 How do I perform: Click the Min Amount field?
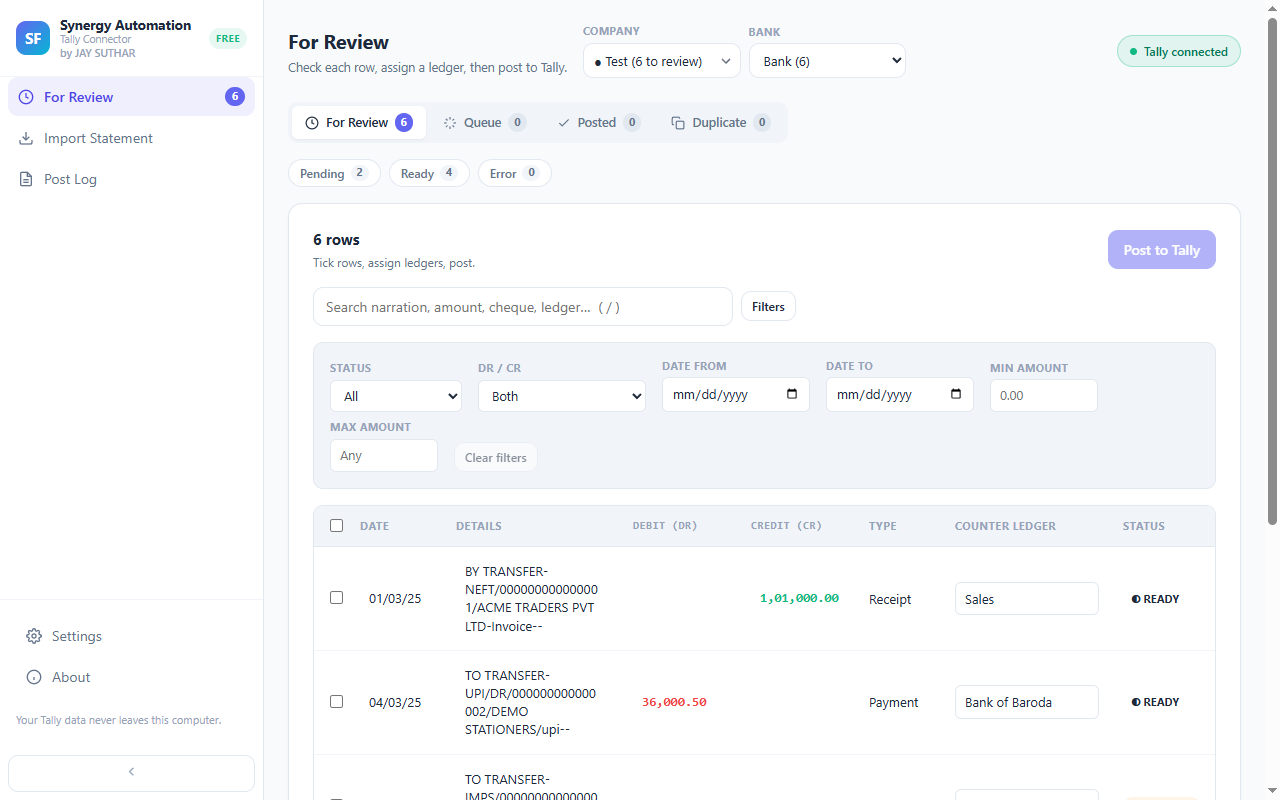(1044, 395)
